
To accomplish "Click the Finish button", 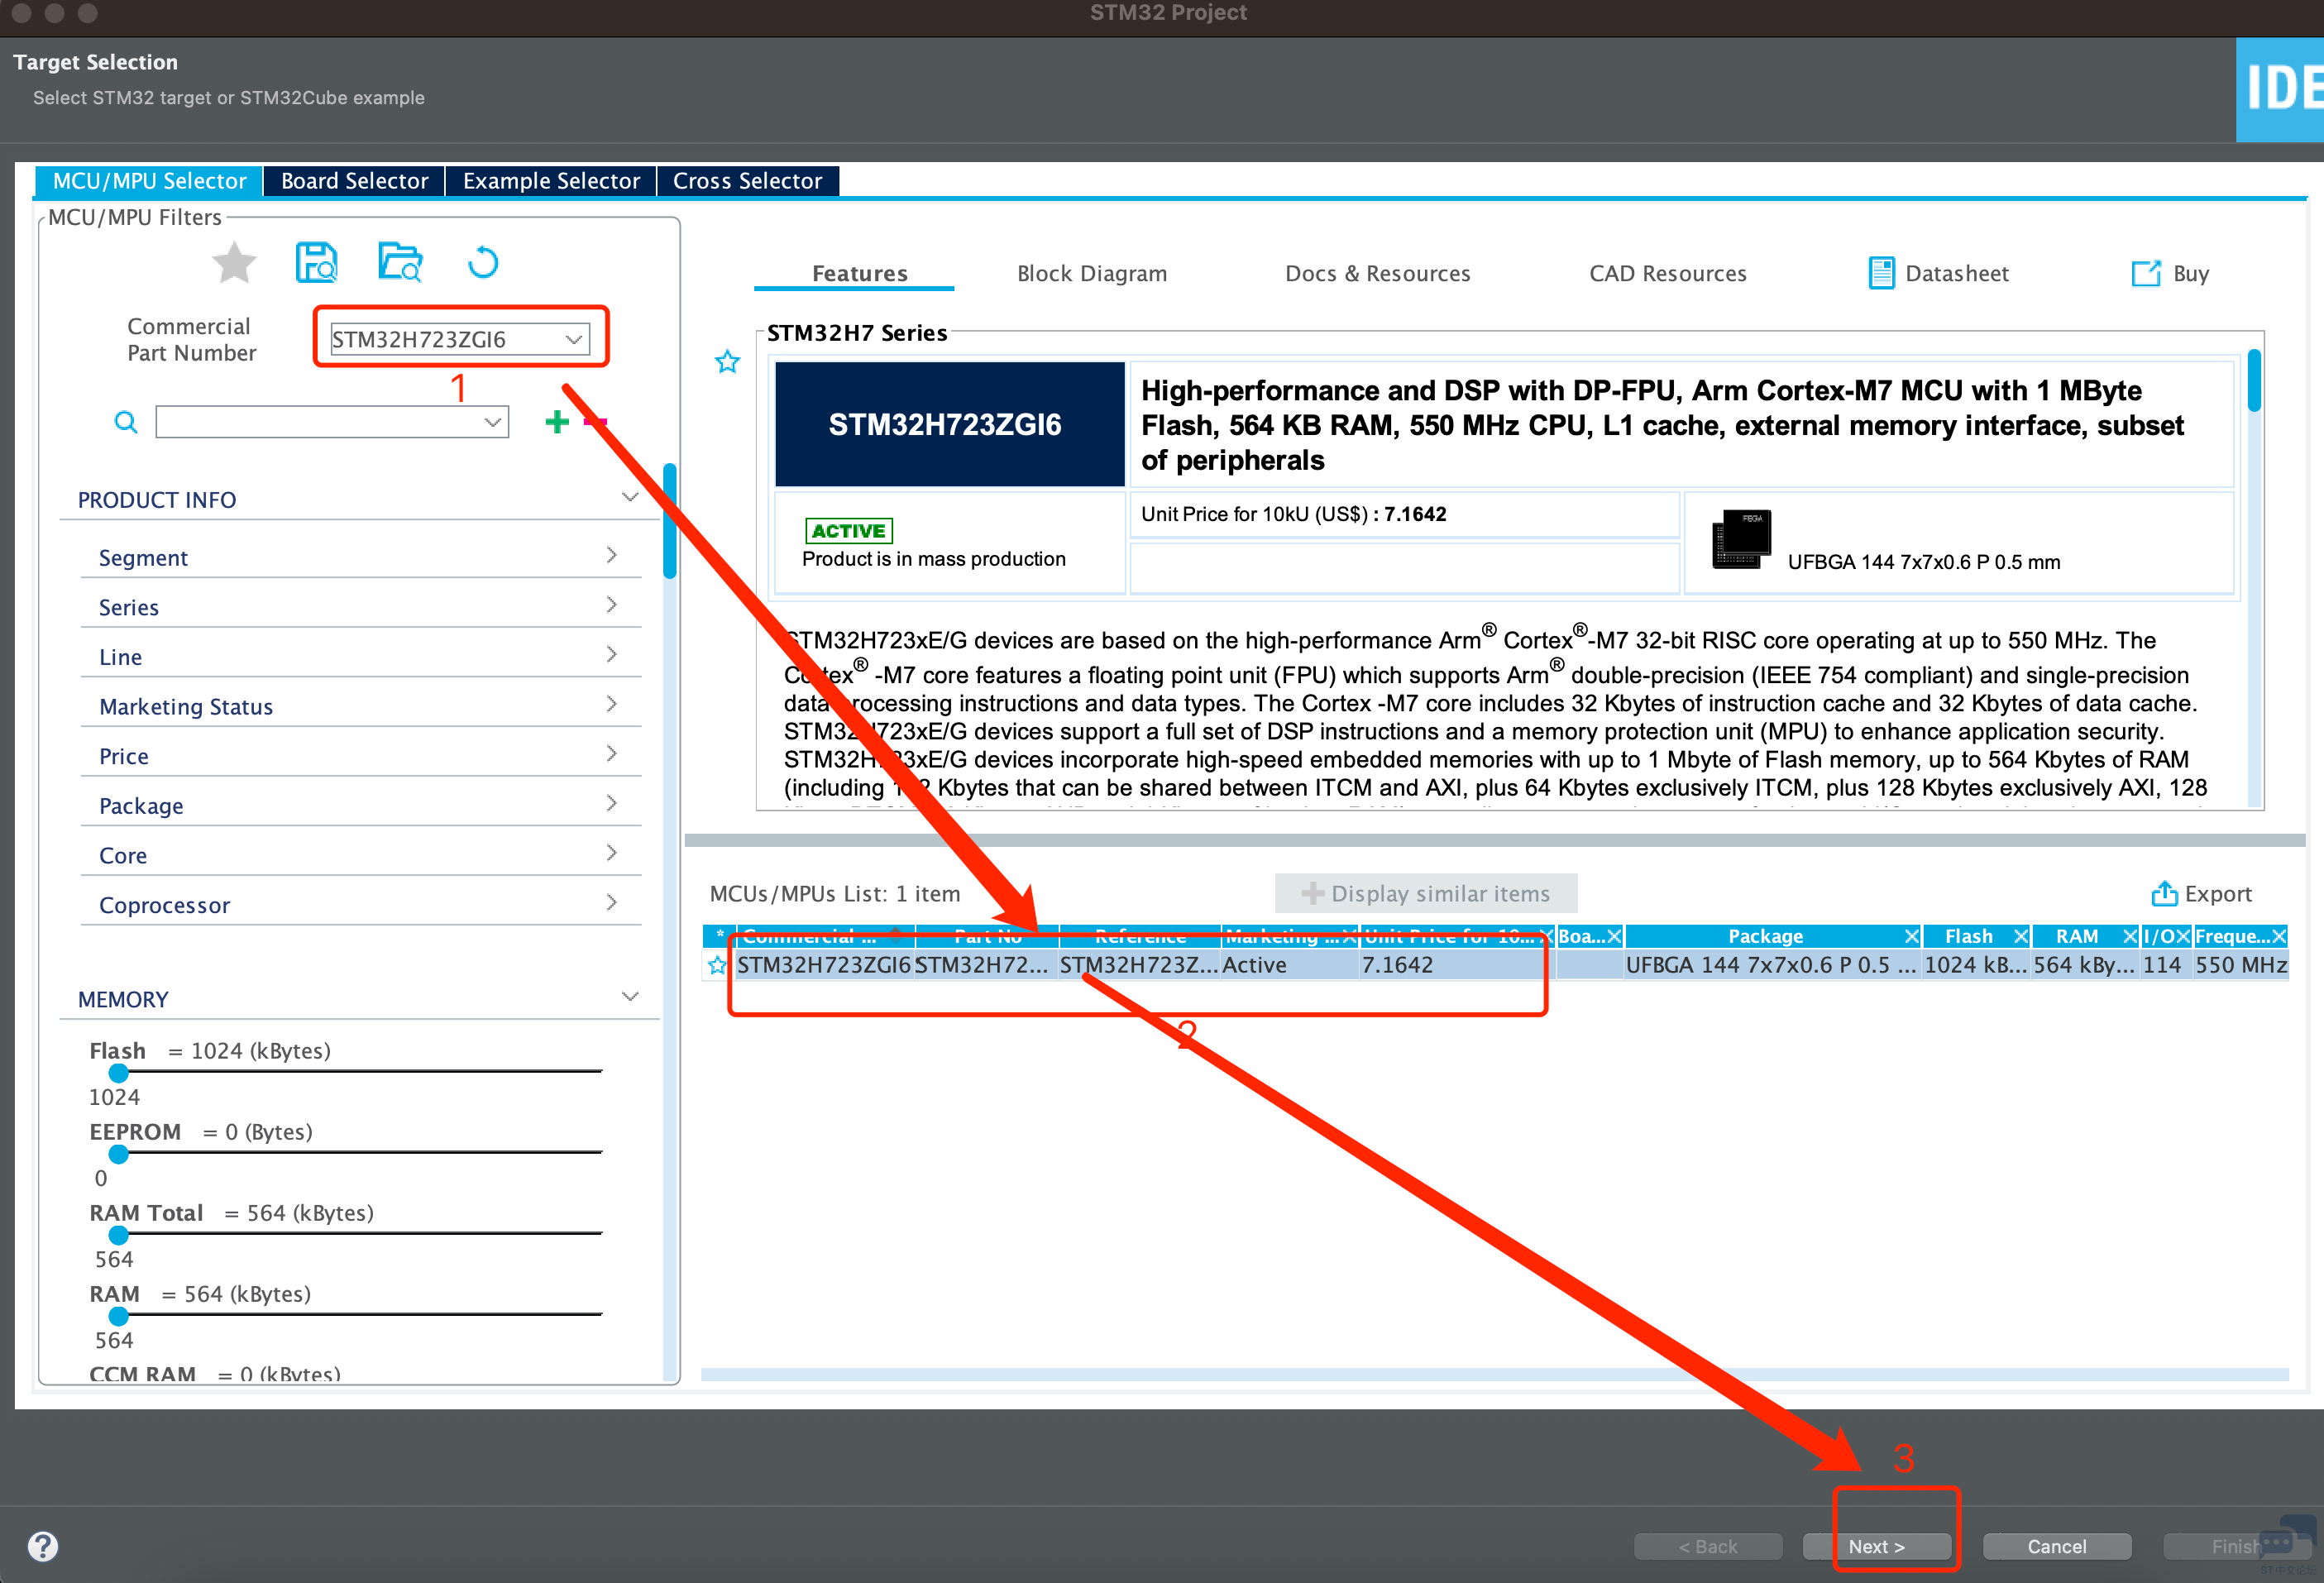I will pos(2237,1546).
